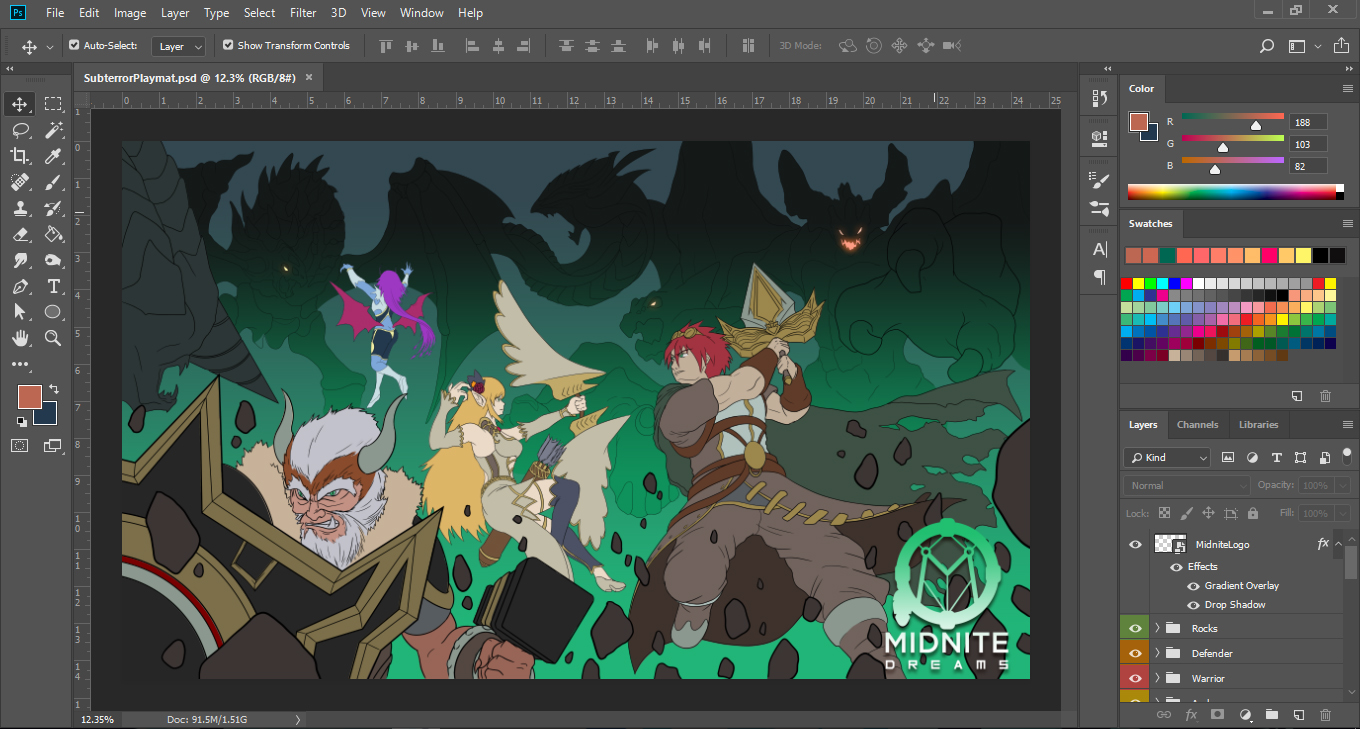1360x729 pixels.
Task: Click the foreground color swatch in toolbar
Action: point(29,395)
